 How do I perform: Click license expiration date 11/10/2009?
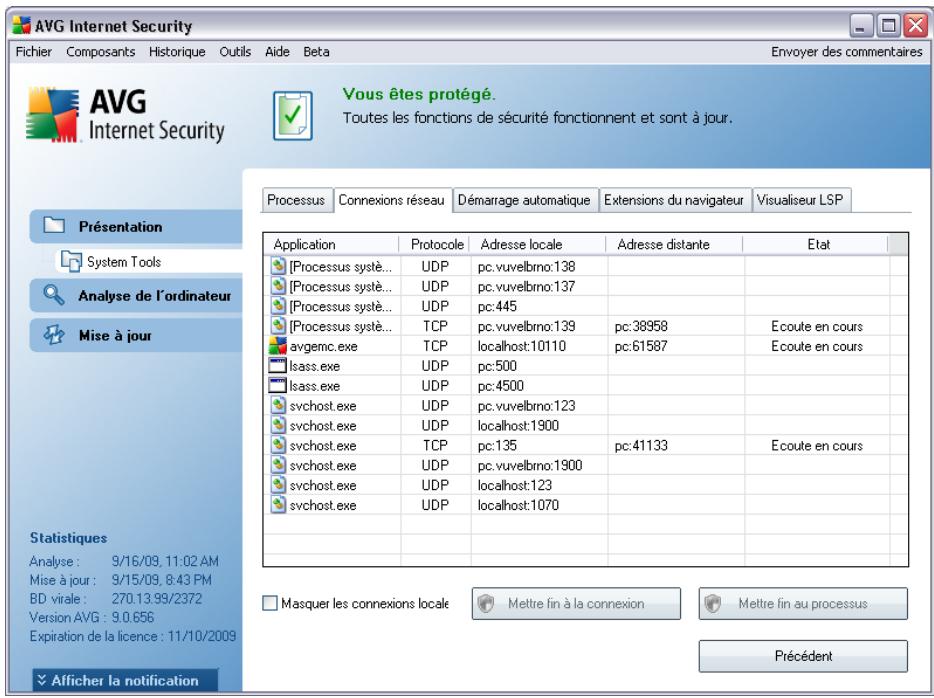pos(201,636)
